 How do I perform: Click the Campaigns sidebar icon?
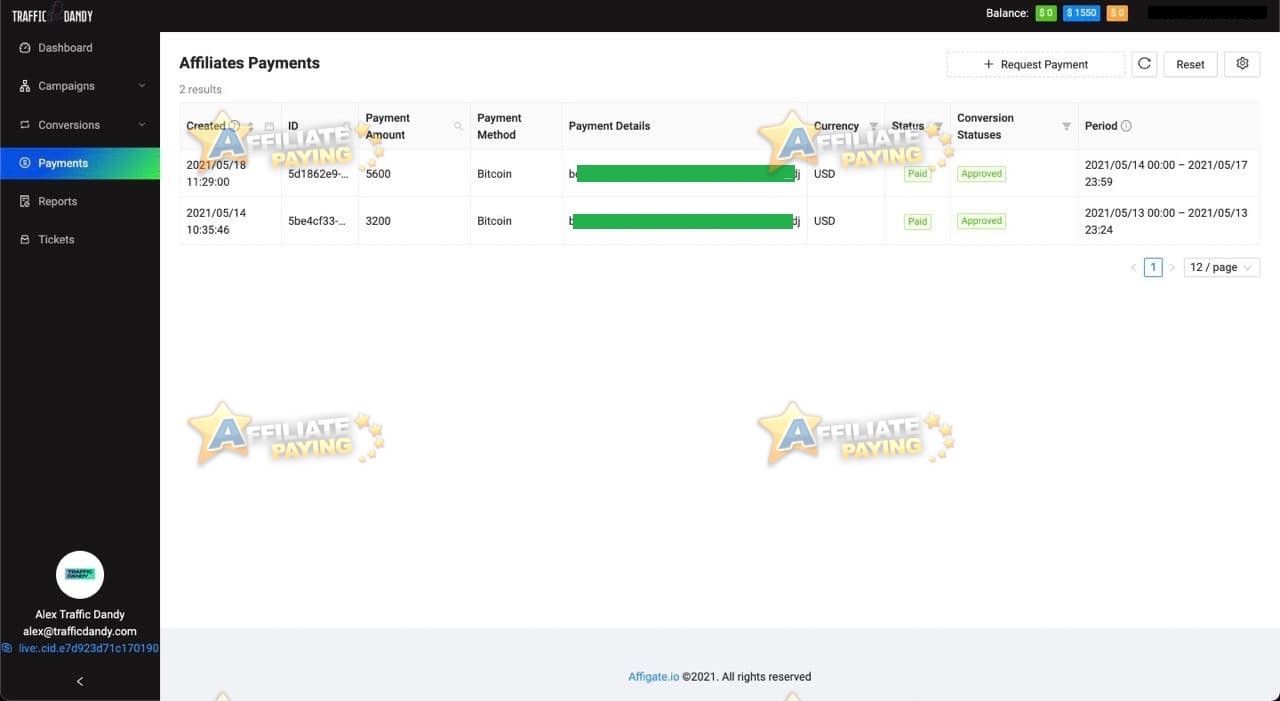25,86
